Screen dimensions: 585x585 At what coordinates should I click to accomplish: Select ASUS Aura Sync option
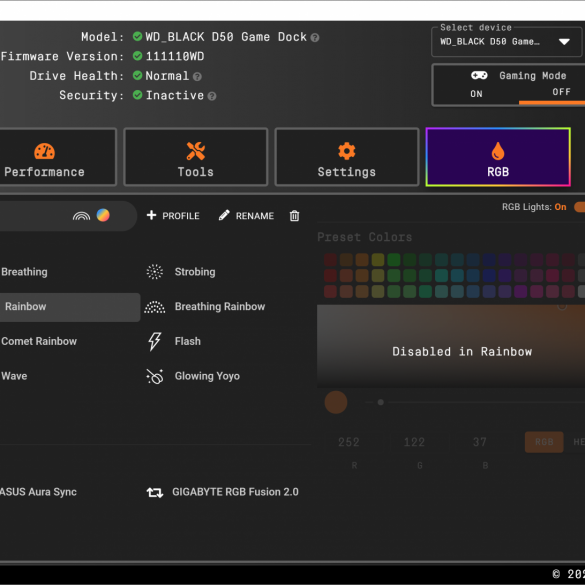pyautogui.click(x=38, y=492)
